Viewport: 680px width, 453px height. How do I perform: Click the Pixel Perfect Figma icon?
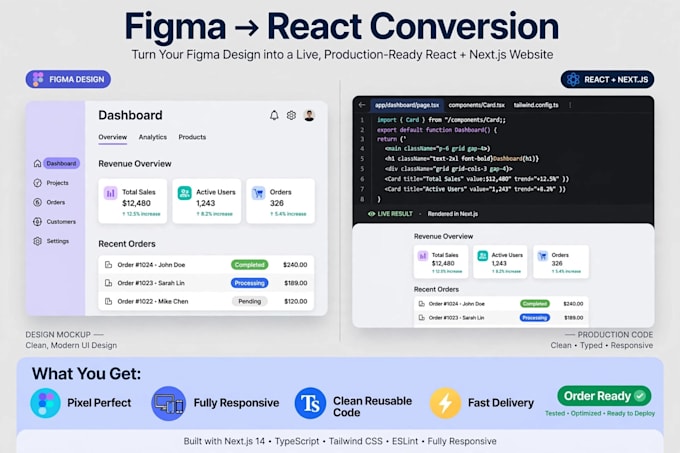[46, 403]
